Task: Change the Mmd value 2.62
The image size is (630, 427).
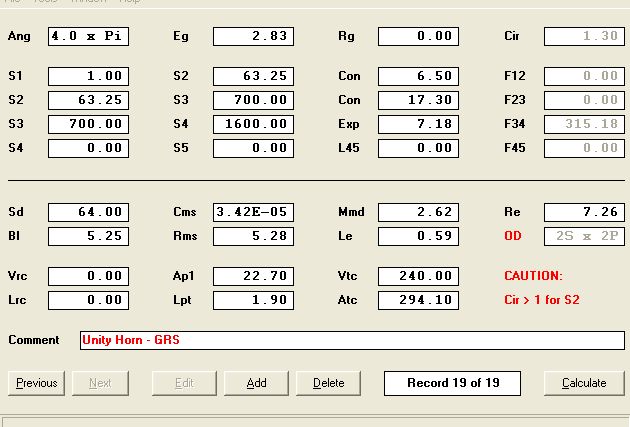Action: (418, 212)
